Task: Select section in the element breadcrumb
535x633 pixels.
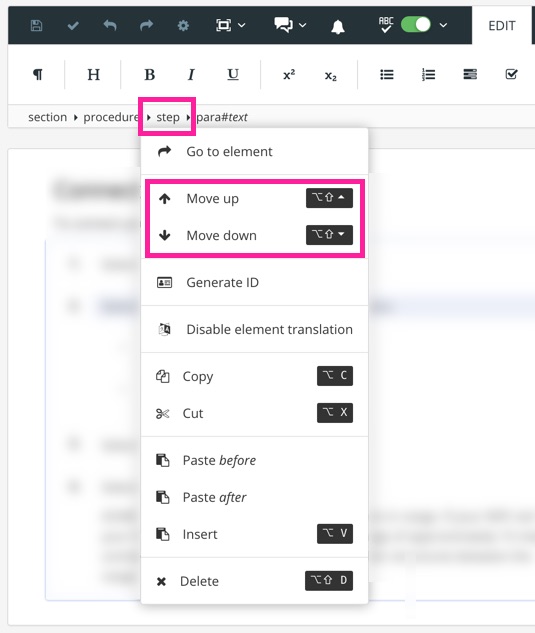Action: 48,117
